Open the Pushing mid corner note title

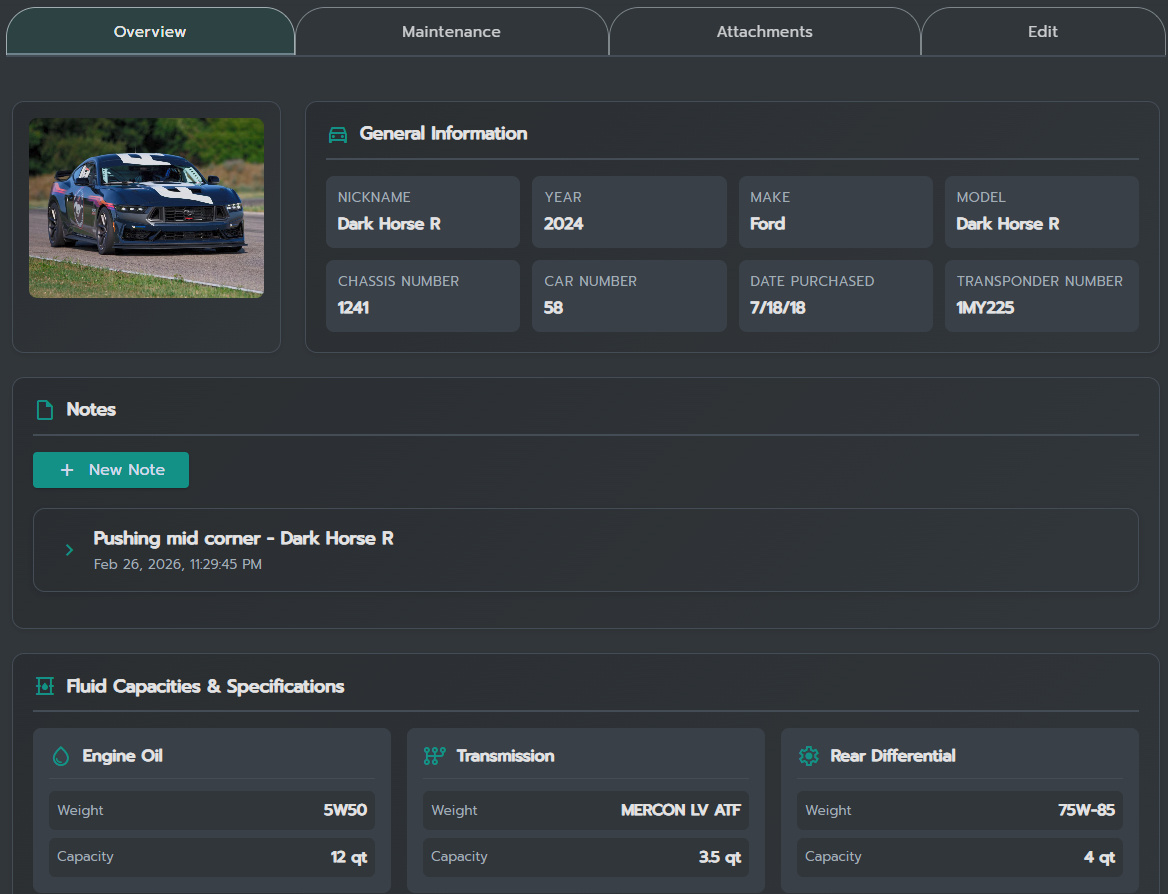pos(243,539)
